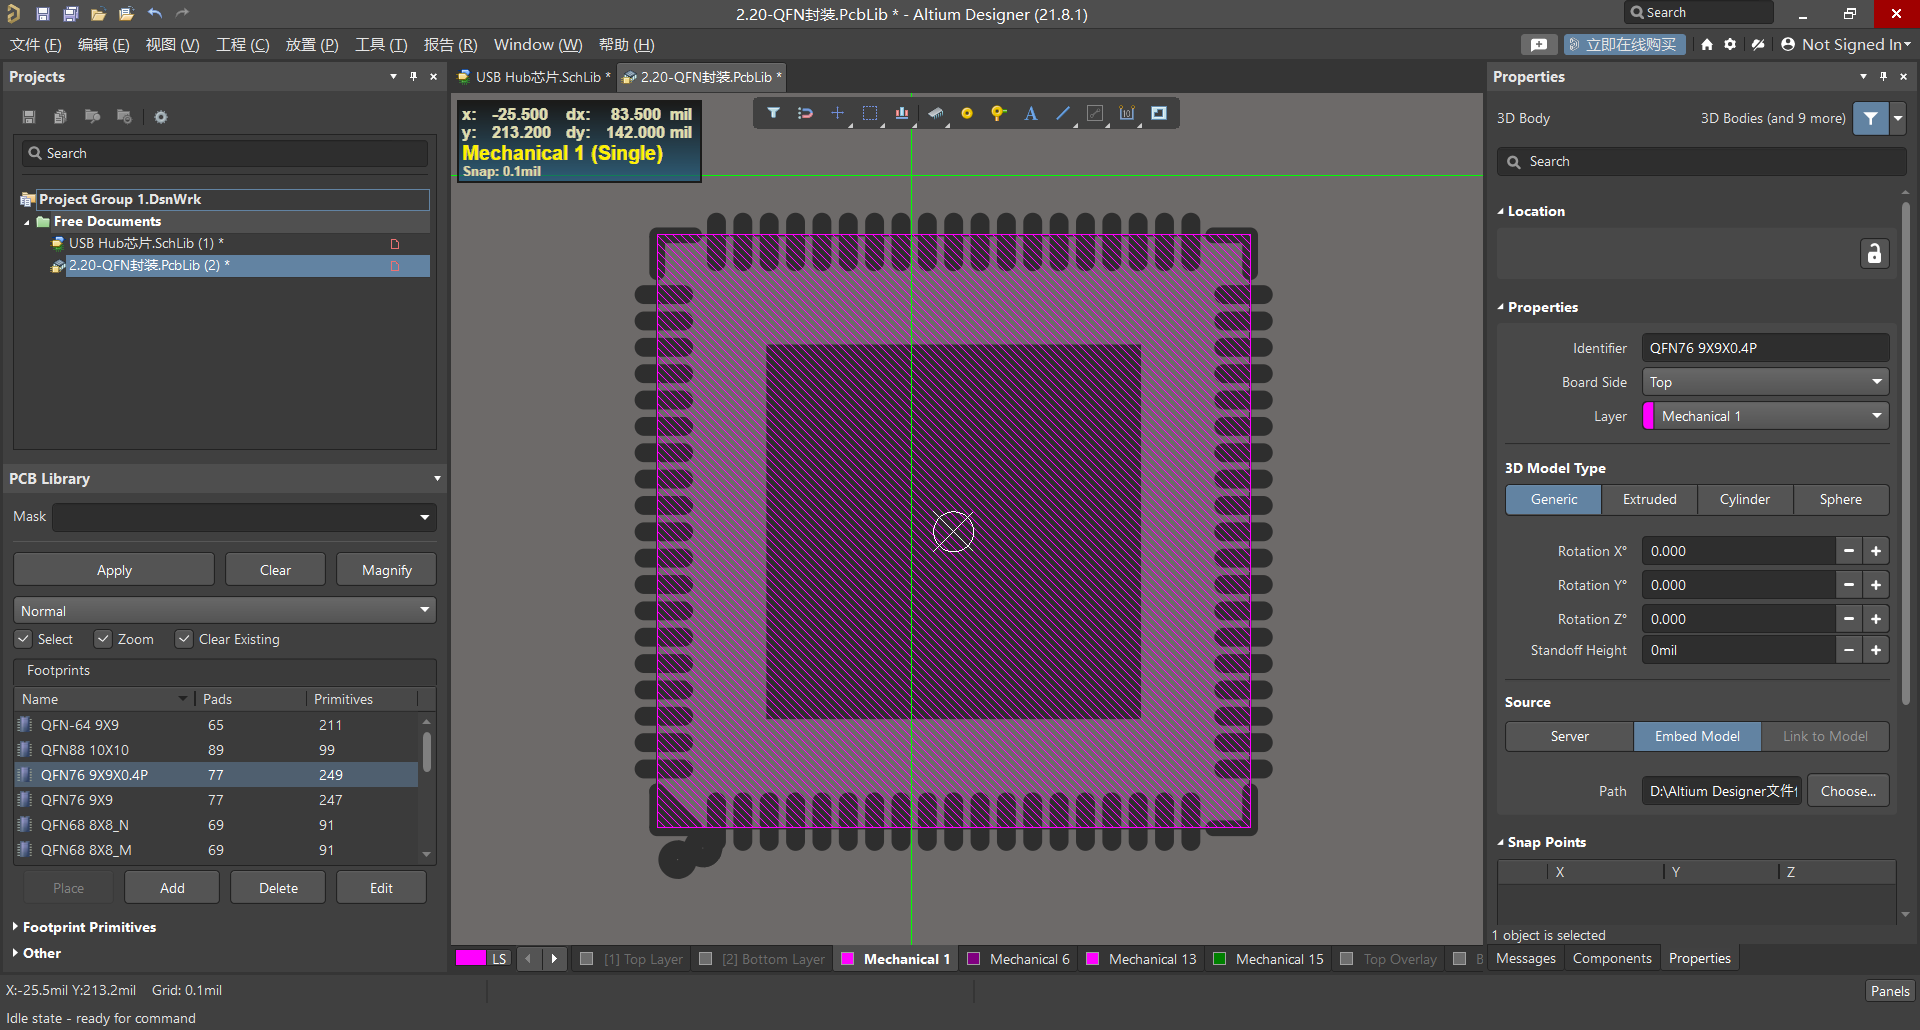The image size is (1920, 1030).
Task: Go to the Home page icon
Action: [x=1706, y=45]
